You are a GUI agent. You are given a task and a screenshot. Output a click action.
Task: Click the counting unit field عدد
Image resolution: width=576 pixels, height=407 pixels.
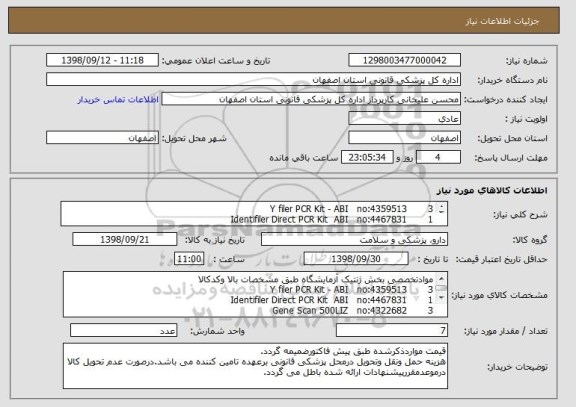click(123, 331)
